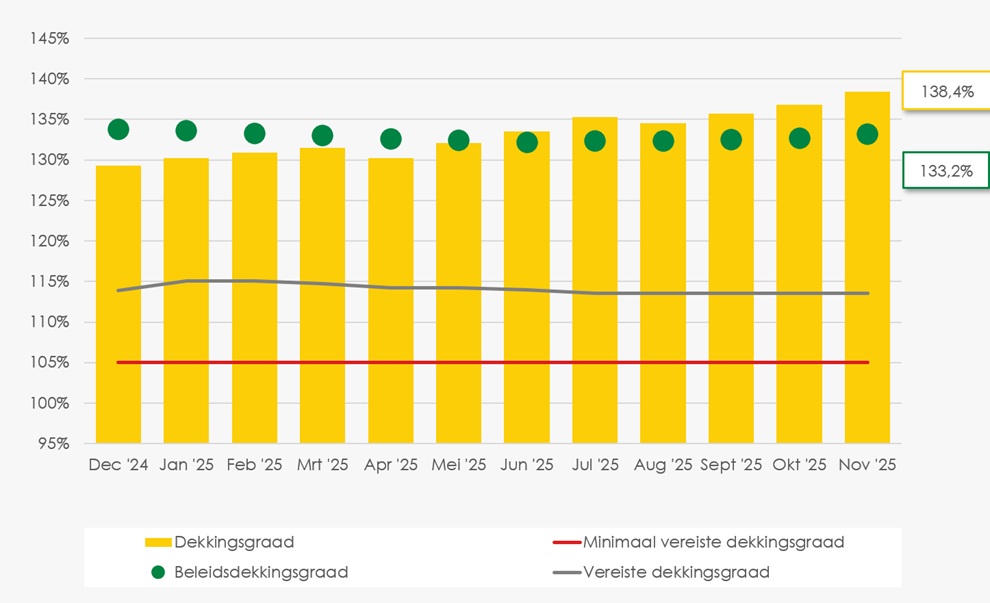The image size is (990, 603).
Task: Select the green dot on Nov '25 bar
Action: (x=867, y=134)
